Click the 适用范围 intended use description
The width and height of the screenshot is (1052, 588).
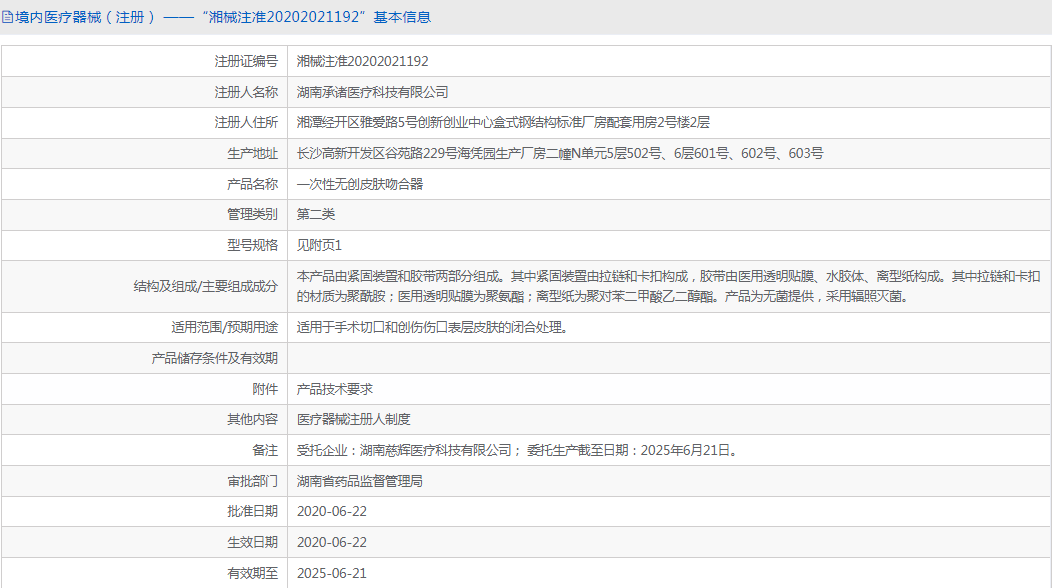[432, 327]
